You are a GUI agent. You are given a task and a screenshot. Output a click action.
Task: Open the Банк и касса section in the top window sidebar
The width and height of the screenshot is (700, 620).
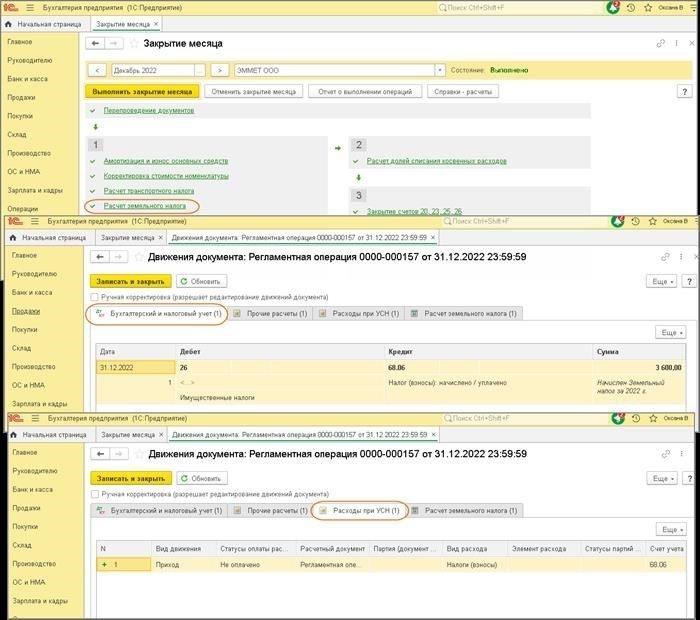(27, 79)
